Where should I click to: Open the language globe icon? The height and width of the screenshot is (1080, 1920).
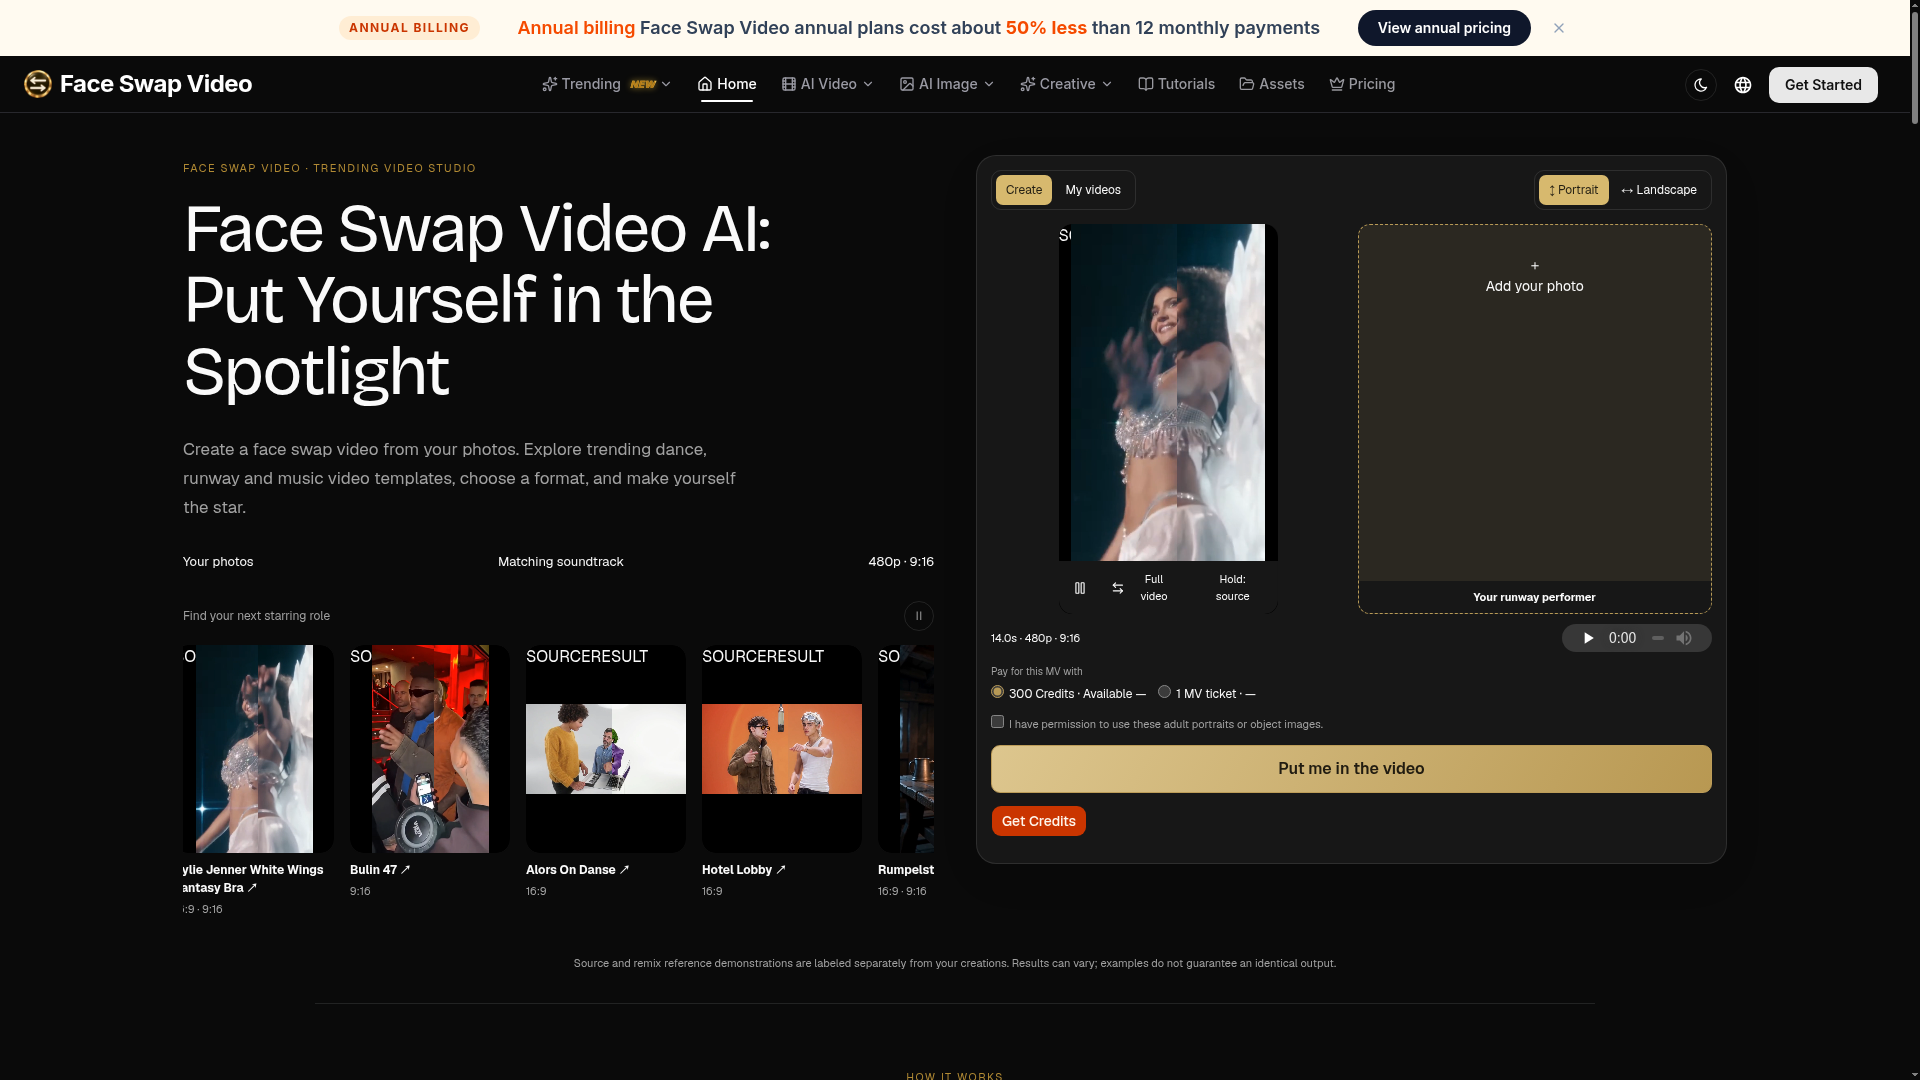1743,85
